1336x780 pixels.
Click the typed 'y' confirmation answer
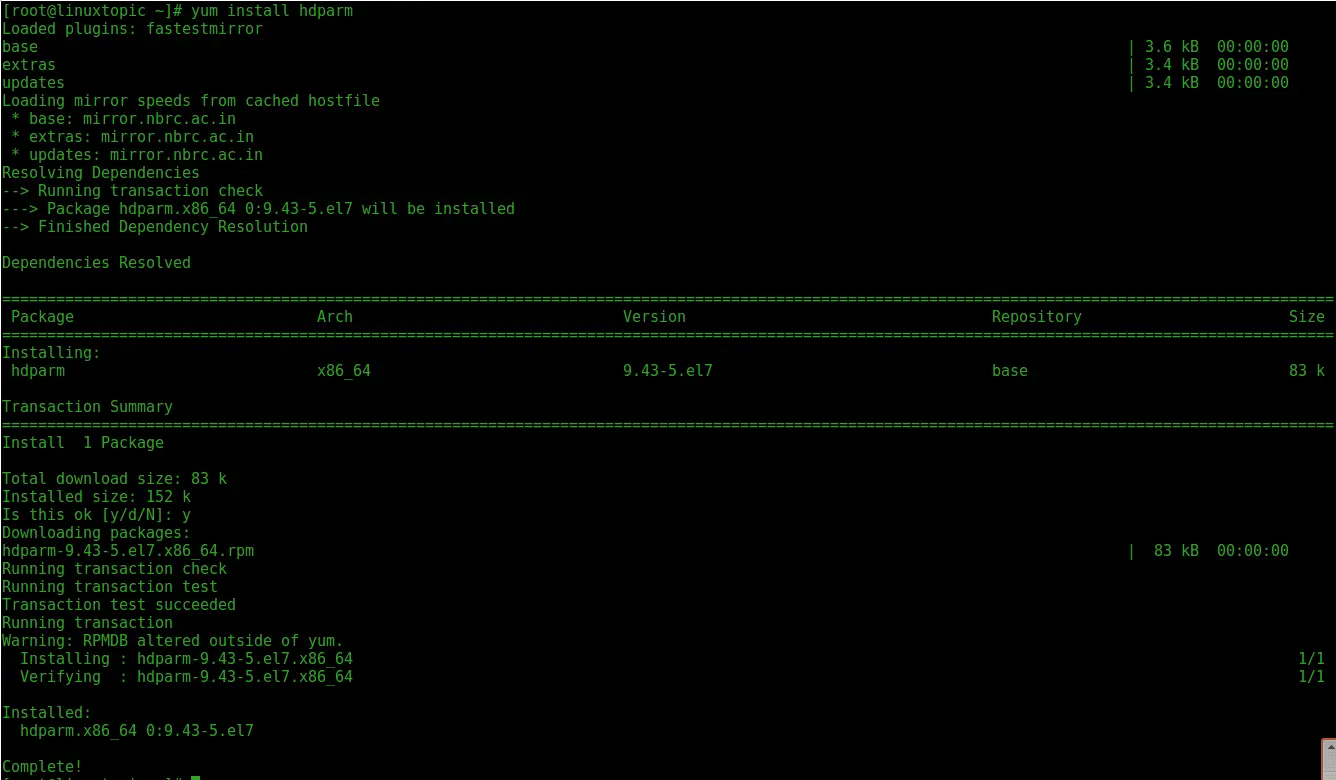(x=186, y=514)
